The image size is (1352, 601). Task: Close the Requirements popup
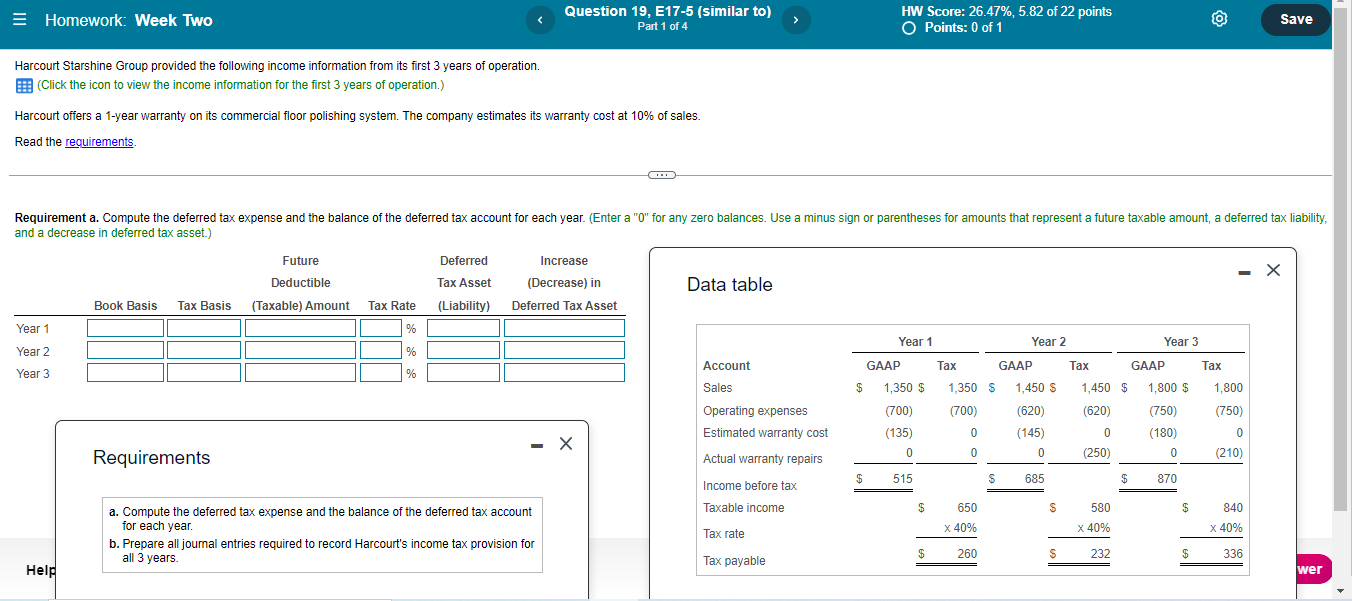566,443
